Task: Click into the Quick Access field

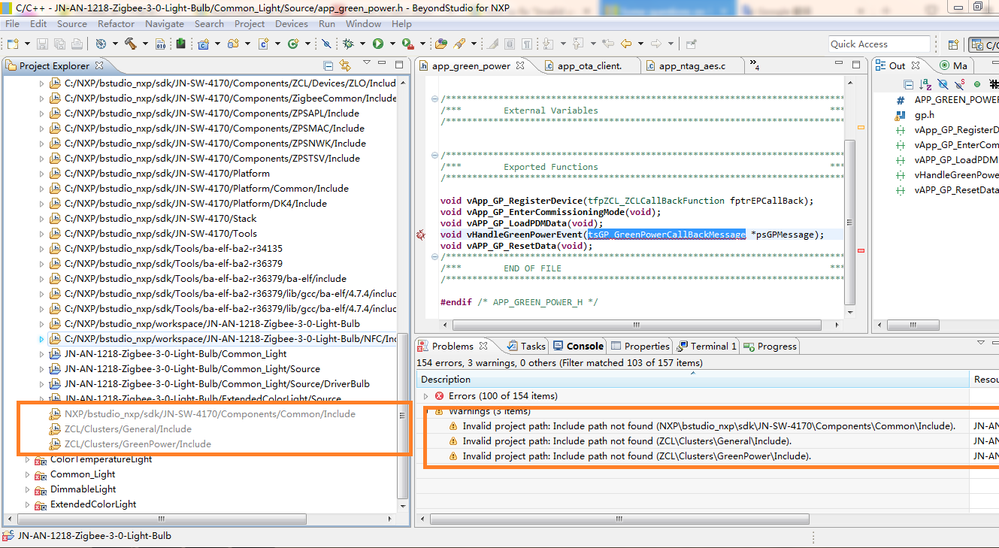Action: coord(879,44)
